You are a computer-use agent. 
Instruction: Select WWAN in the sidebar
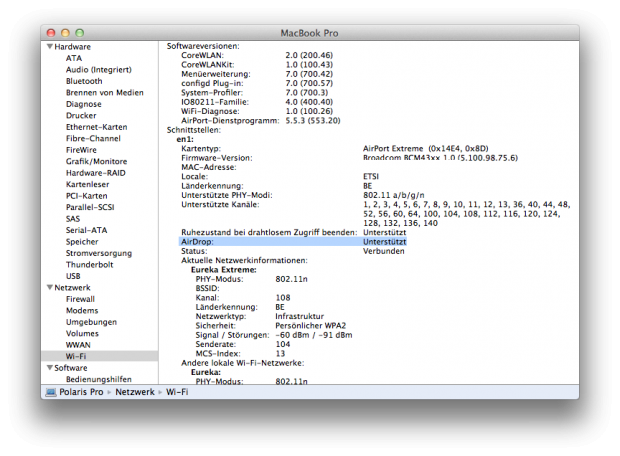[78, 345]
